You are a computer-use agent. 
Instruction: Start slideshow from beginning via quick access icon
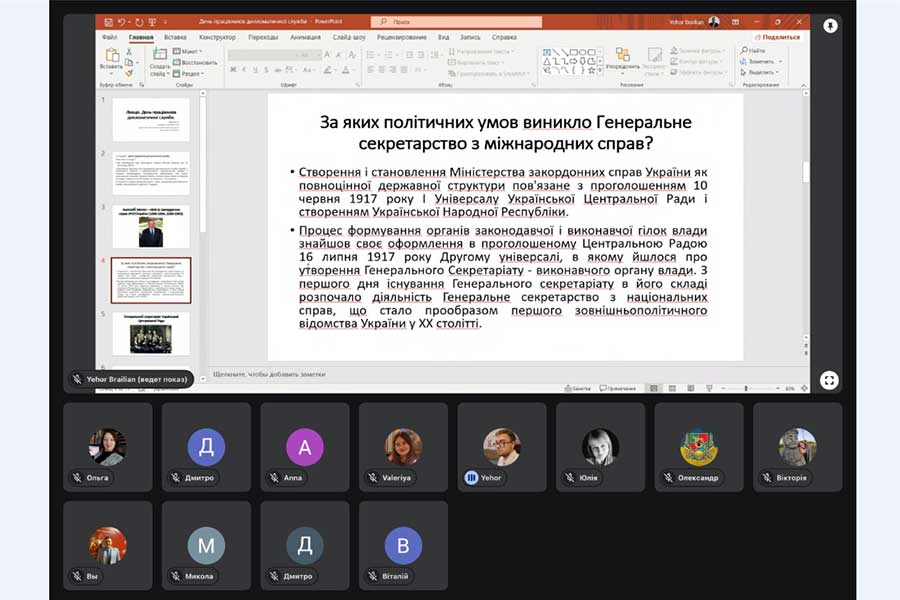point(152,22)
